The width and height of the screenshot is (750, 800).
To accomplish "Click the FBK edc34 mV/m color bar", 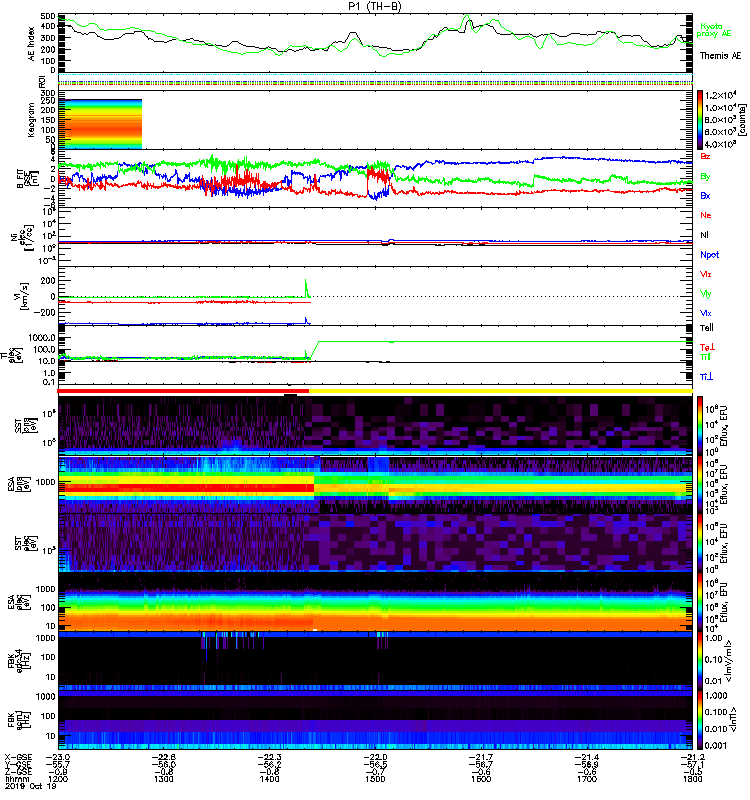I will (700, 661).
